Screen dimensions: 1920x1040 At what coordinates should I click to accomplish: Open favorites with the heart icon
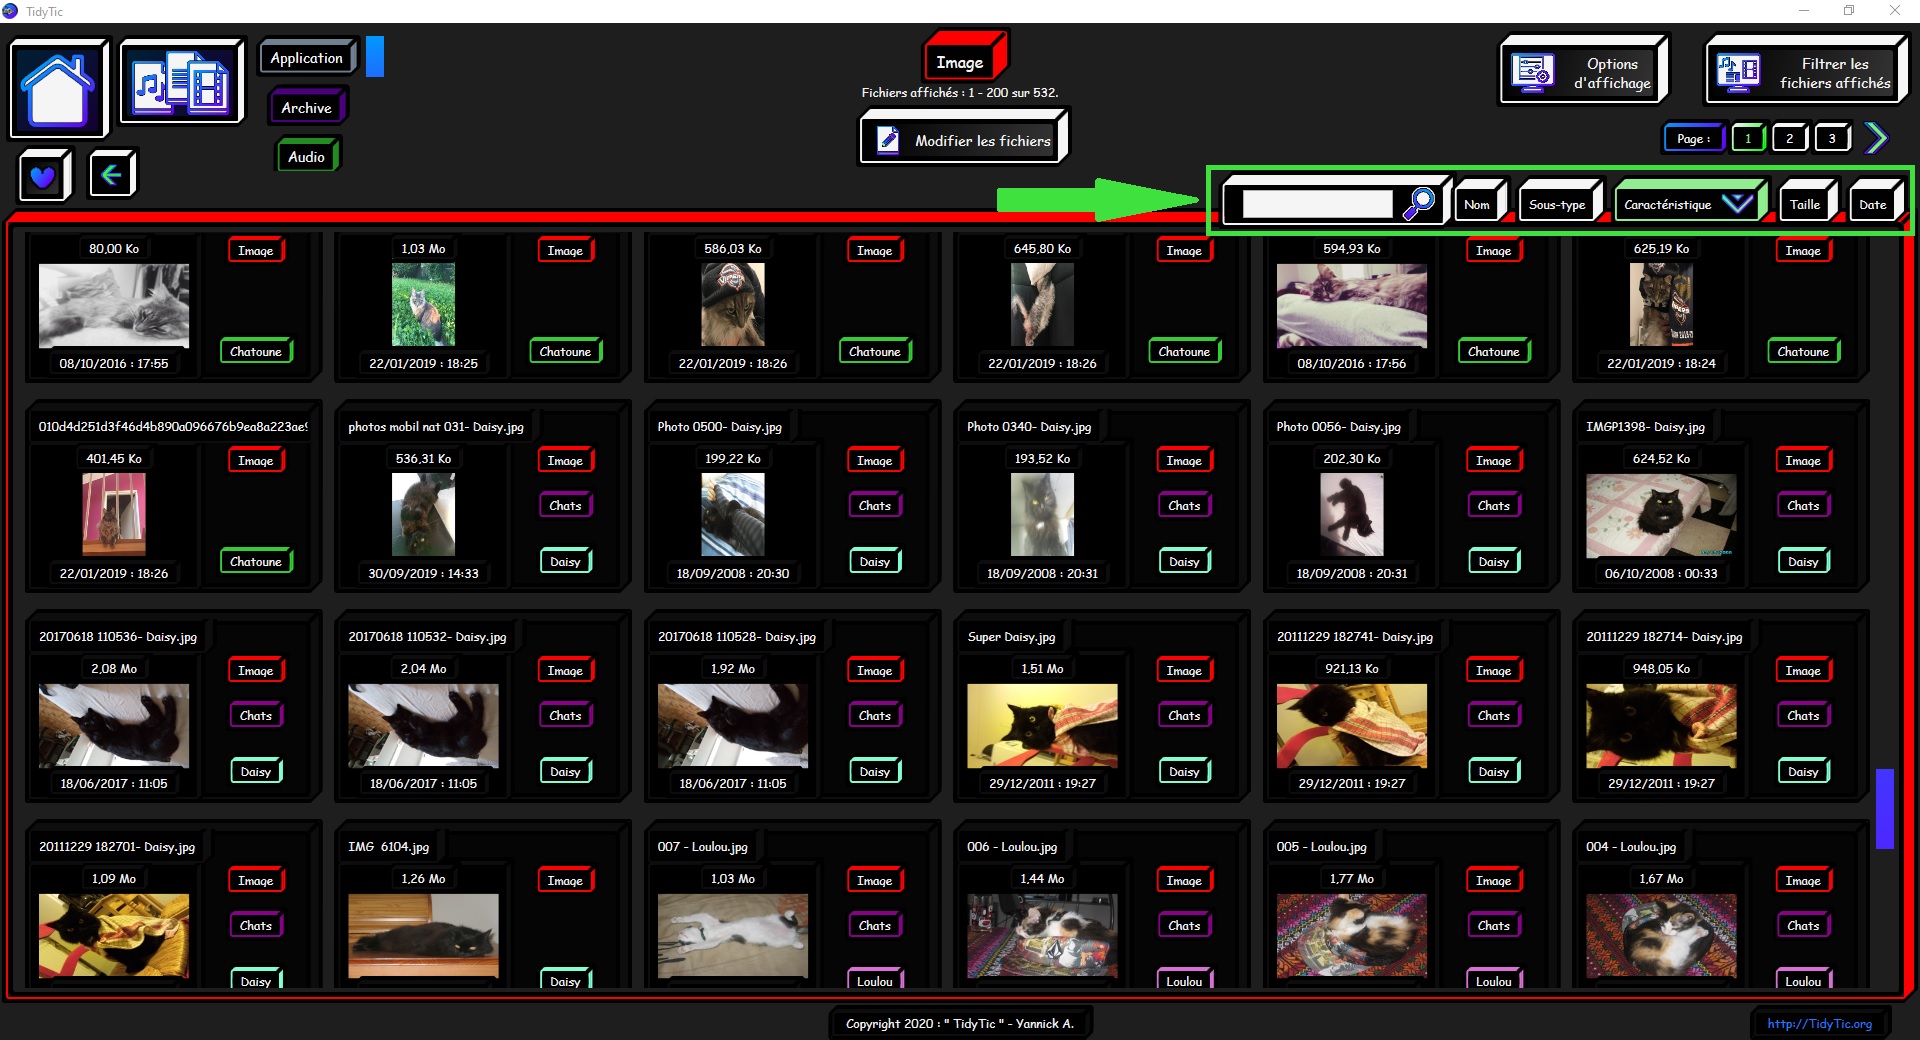click(x=43, y=176)
